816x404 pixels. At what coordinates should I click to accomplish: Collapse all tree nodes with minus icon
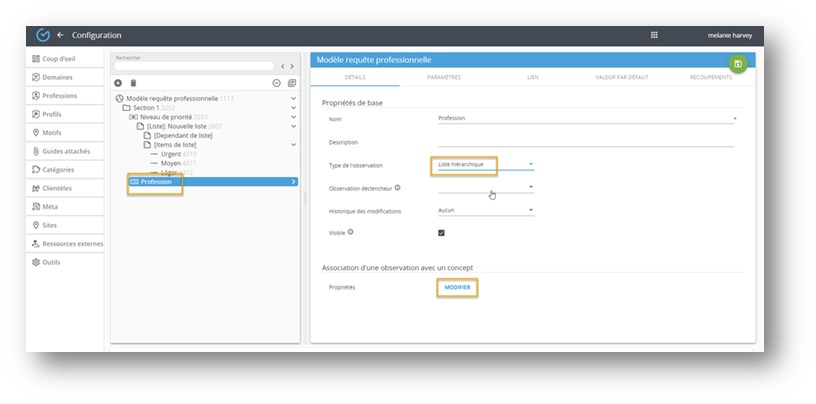pyautogui.click(x=277, y=83)
